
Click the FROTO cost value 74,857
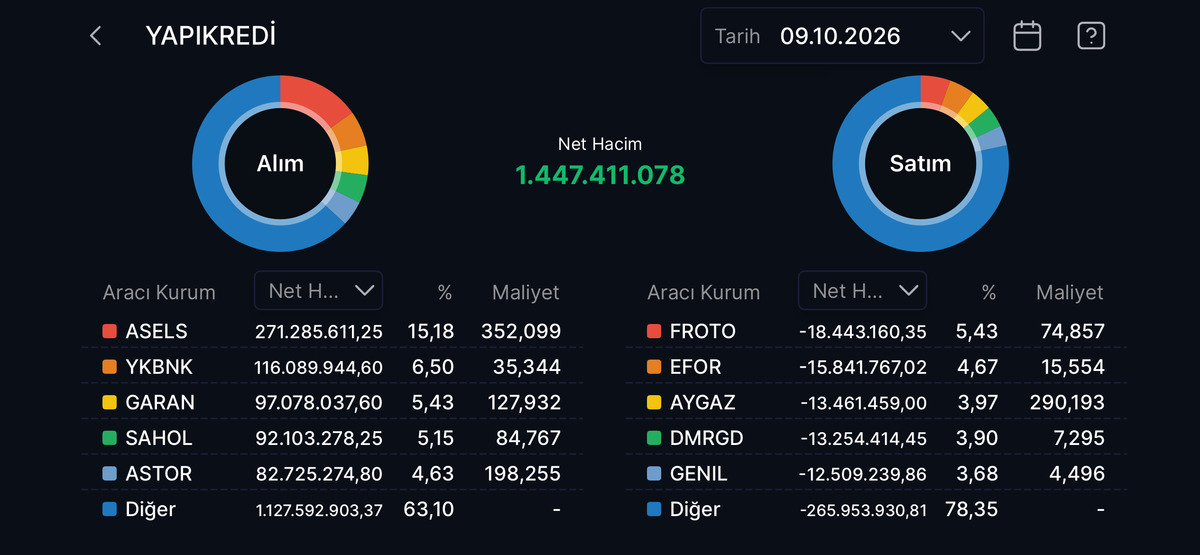1071,331
